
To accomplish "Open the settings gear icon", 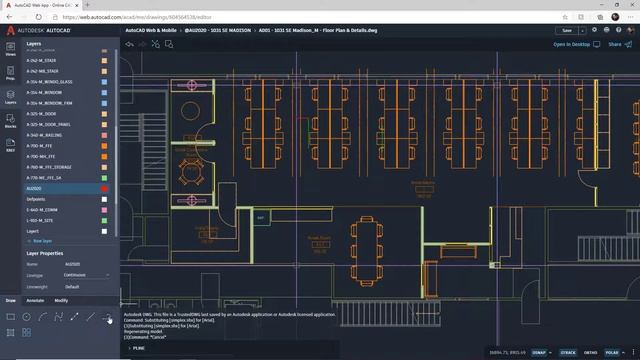I will [594, 30].
